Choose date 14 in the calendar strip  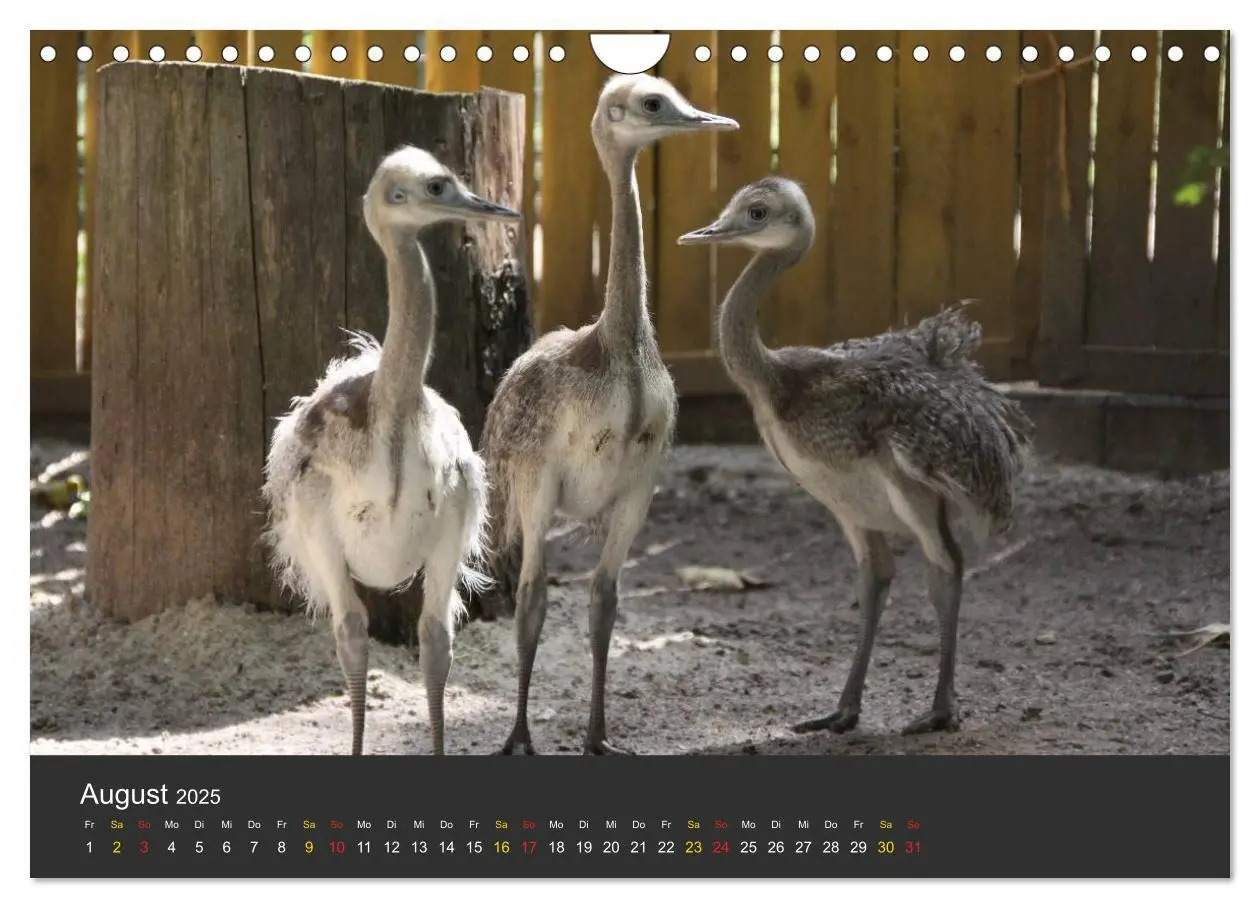point(447,847)
